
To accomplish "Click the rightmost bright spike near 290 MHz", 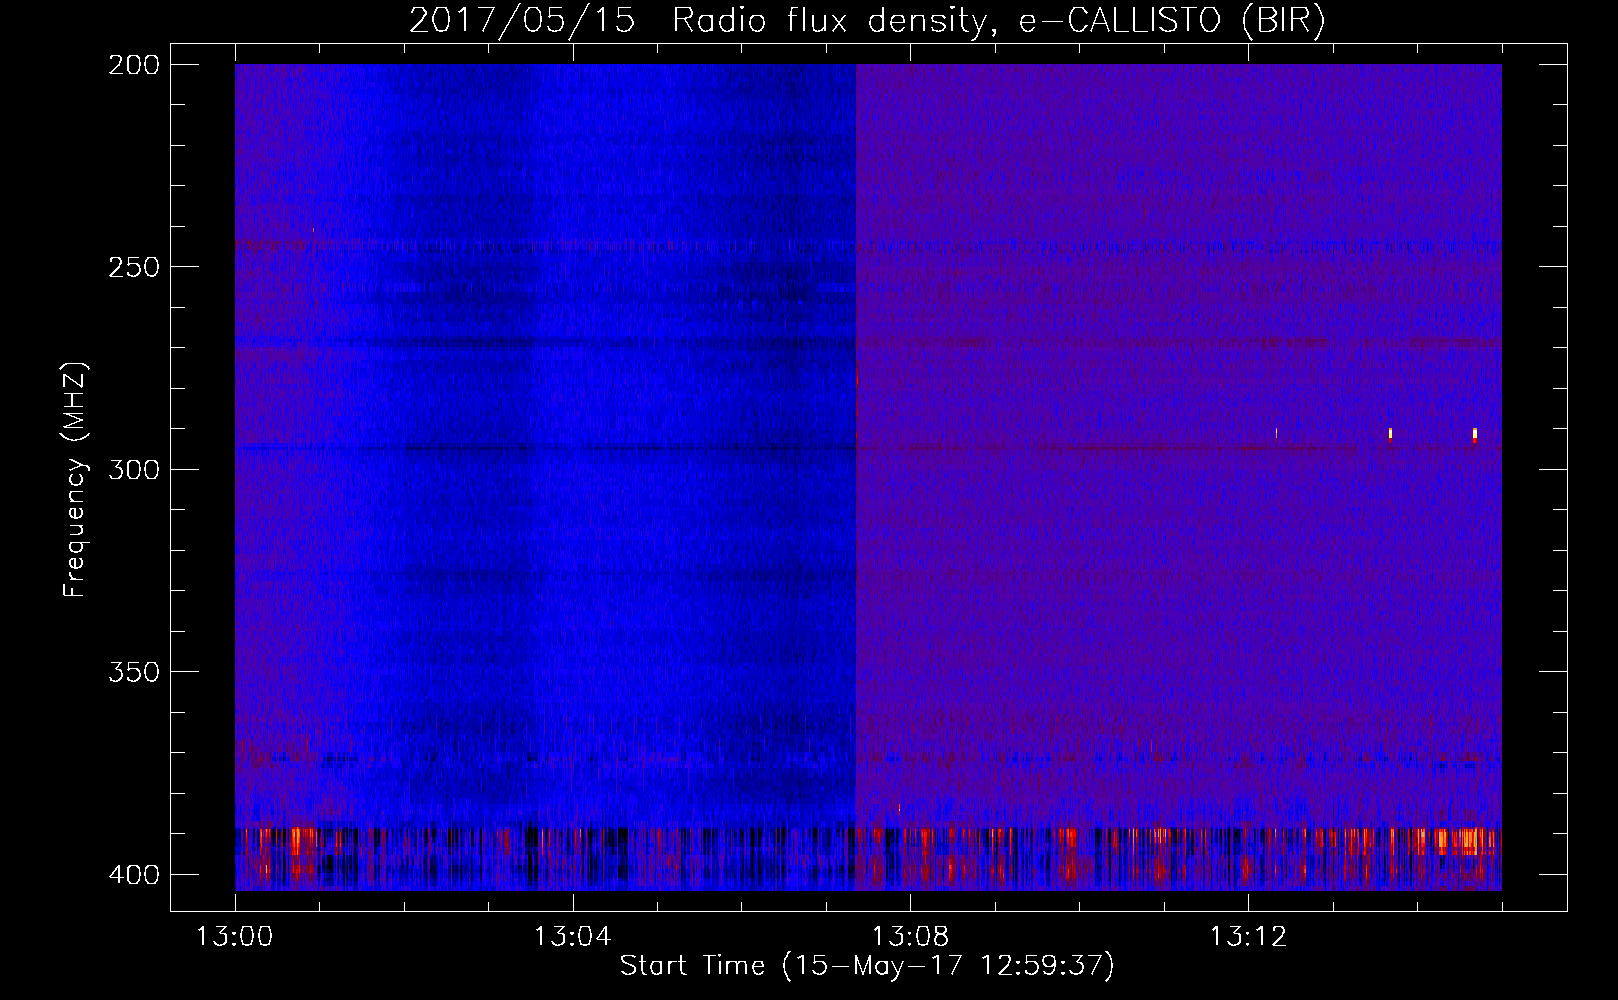I will click(x=1475, y=435).
